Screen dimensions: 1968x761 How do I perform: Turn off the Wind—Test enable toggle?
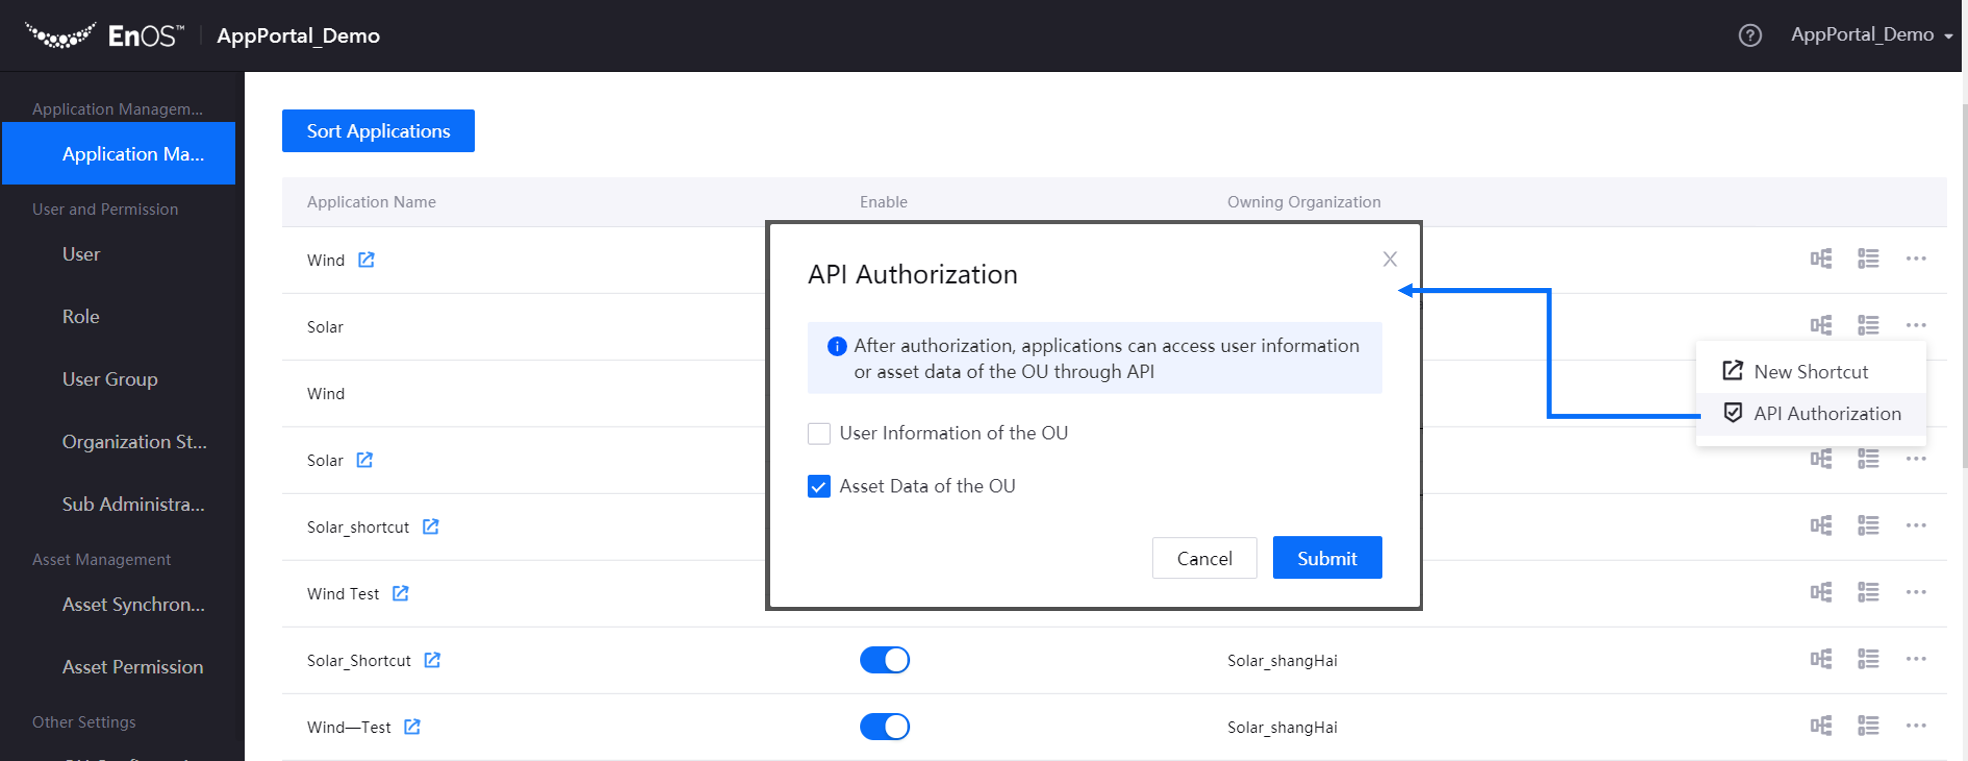click(x=884, y=727)
